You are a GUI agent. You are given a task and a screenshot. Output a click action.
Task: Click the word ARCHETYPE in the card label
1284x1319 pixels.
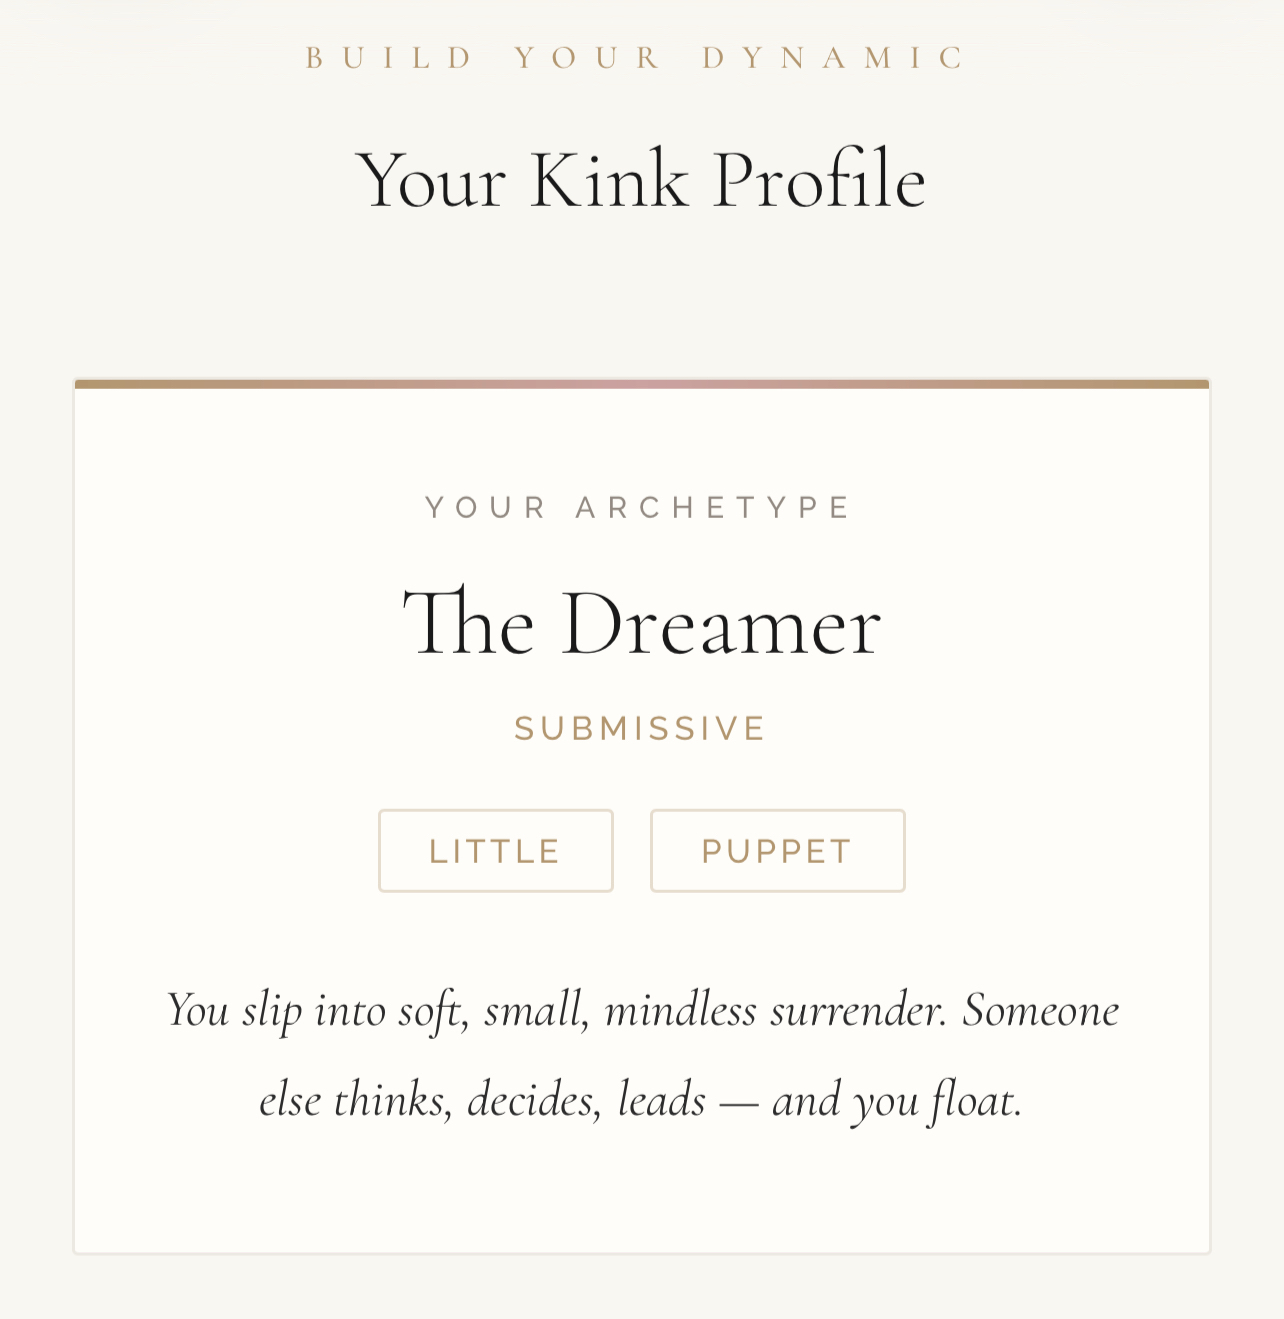pyautogui.click(x=713, y=507)
